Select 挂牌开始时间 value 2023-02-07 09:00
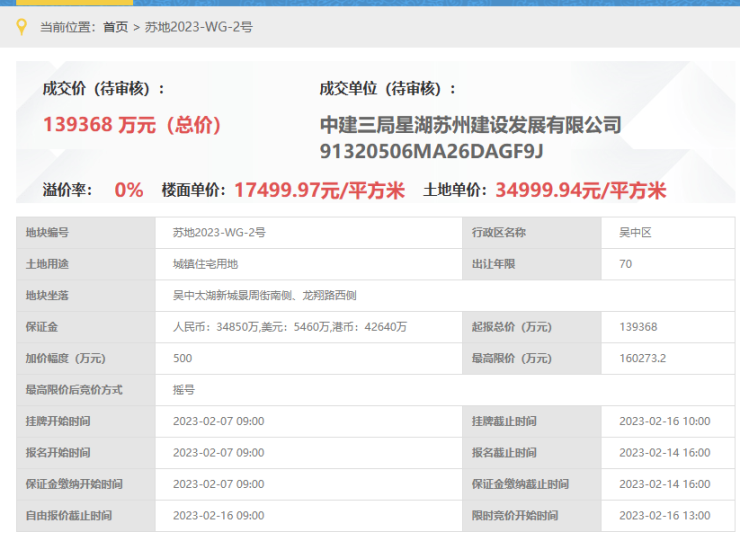 pyautogui.click(x=219, y=421)
